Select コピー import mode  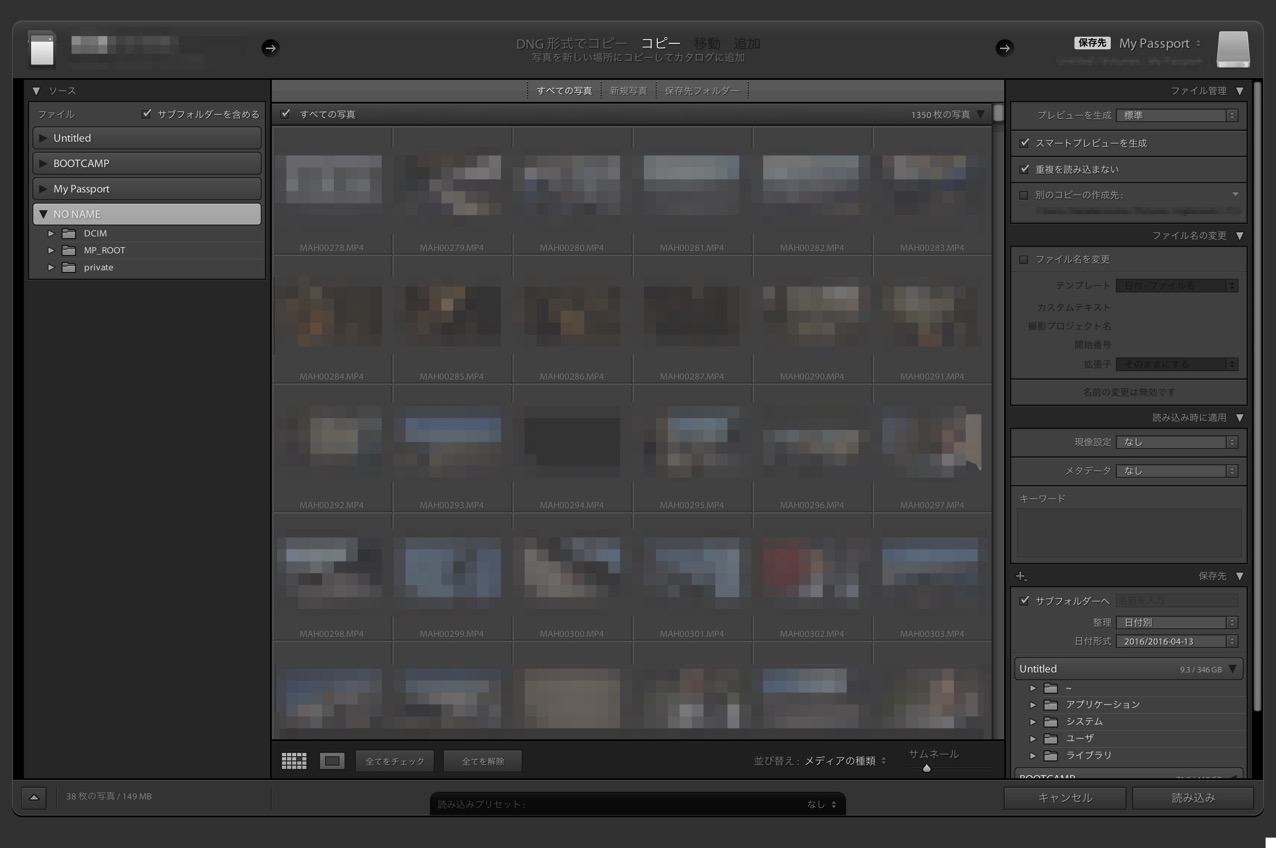pyautogui.click(x=661, y=43)
